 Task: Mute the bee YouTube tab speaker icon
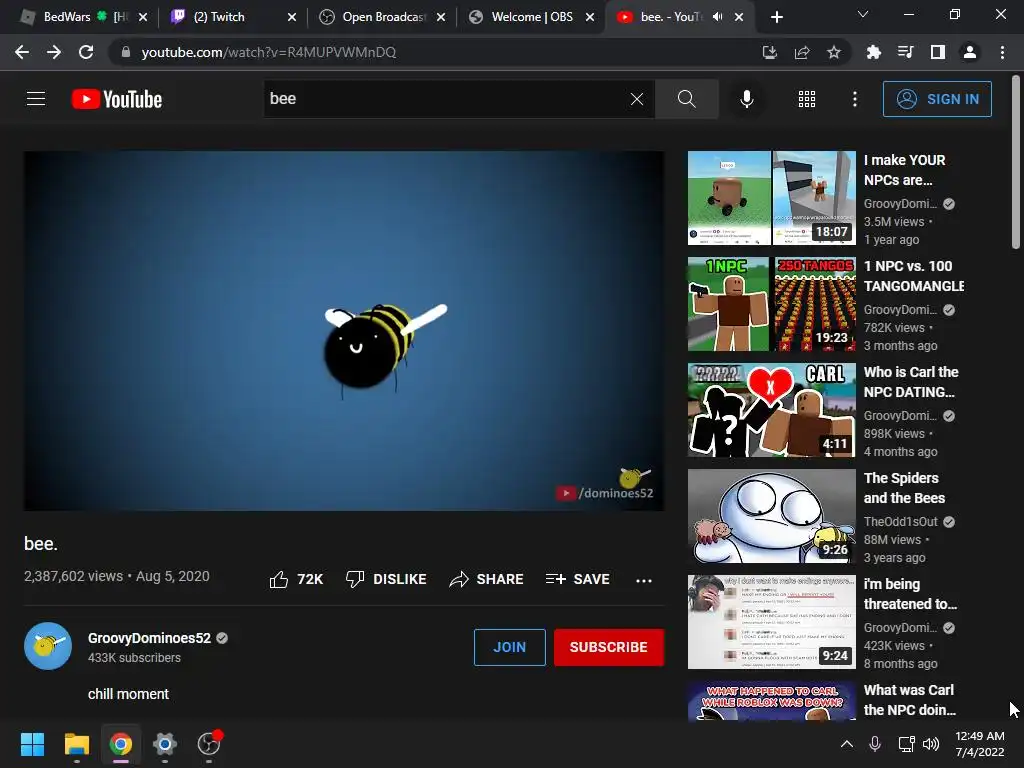click(x=718, y=17)
